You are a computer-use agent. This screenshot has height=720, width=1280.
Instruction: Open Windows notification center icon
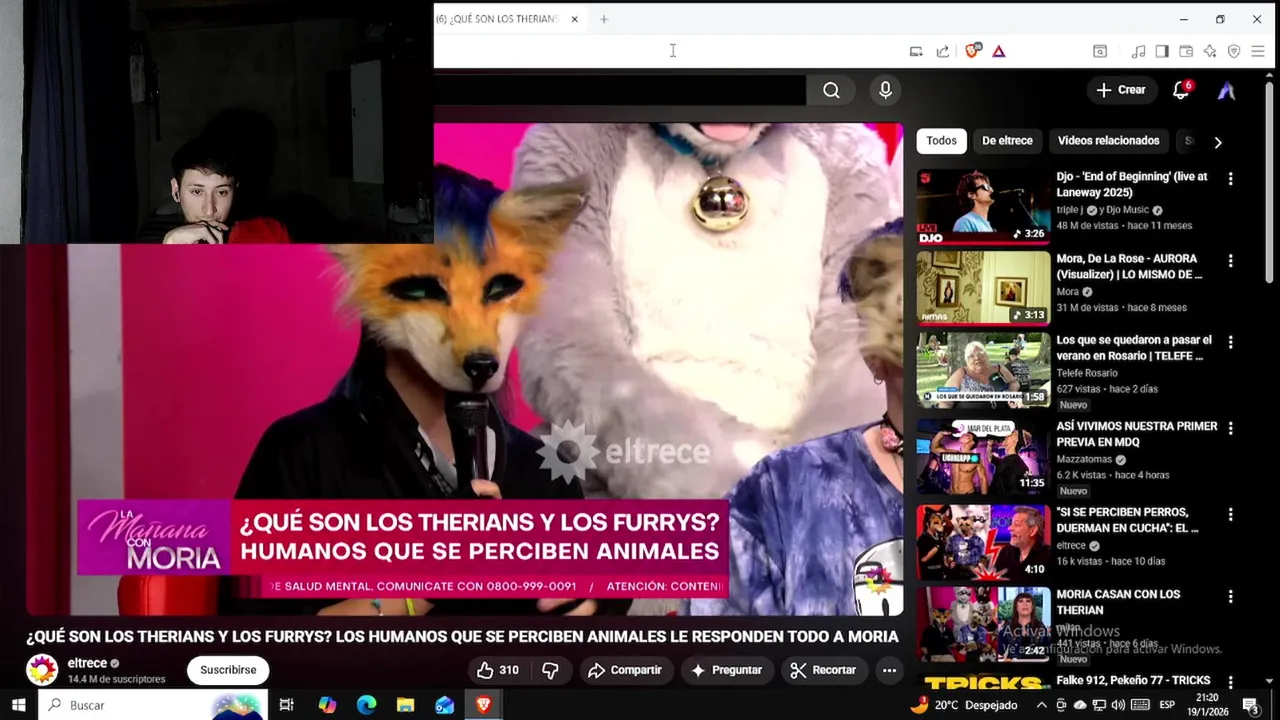pyautogui.click(x=1251, y=705)
